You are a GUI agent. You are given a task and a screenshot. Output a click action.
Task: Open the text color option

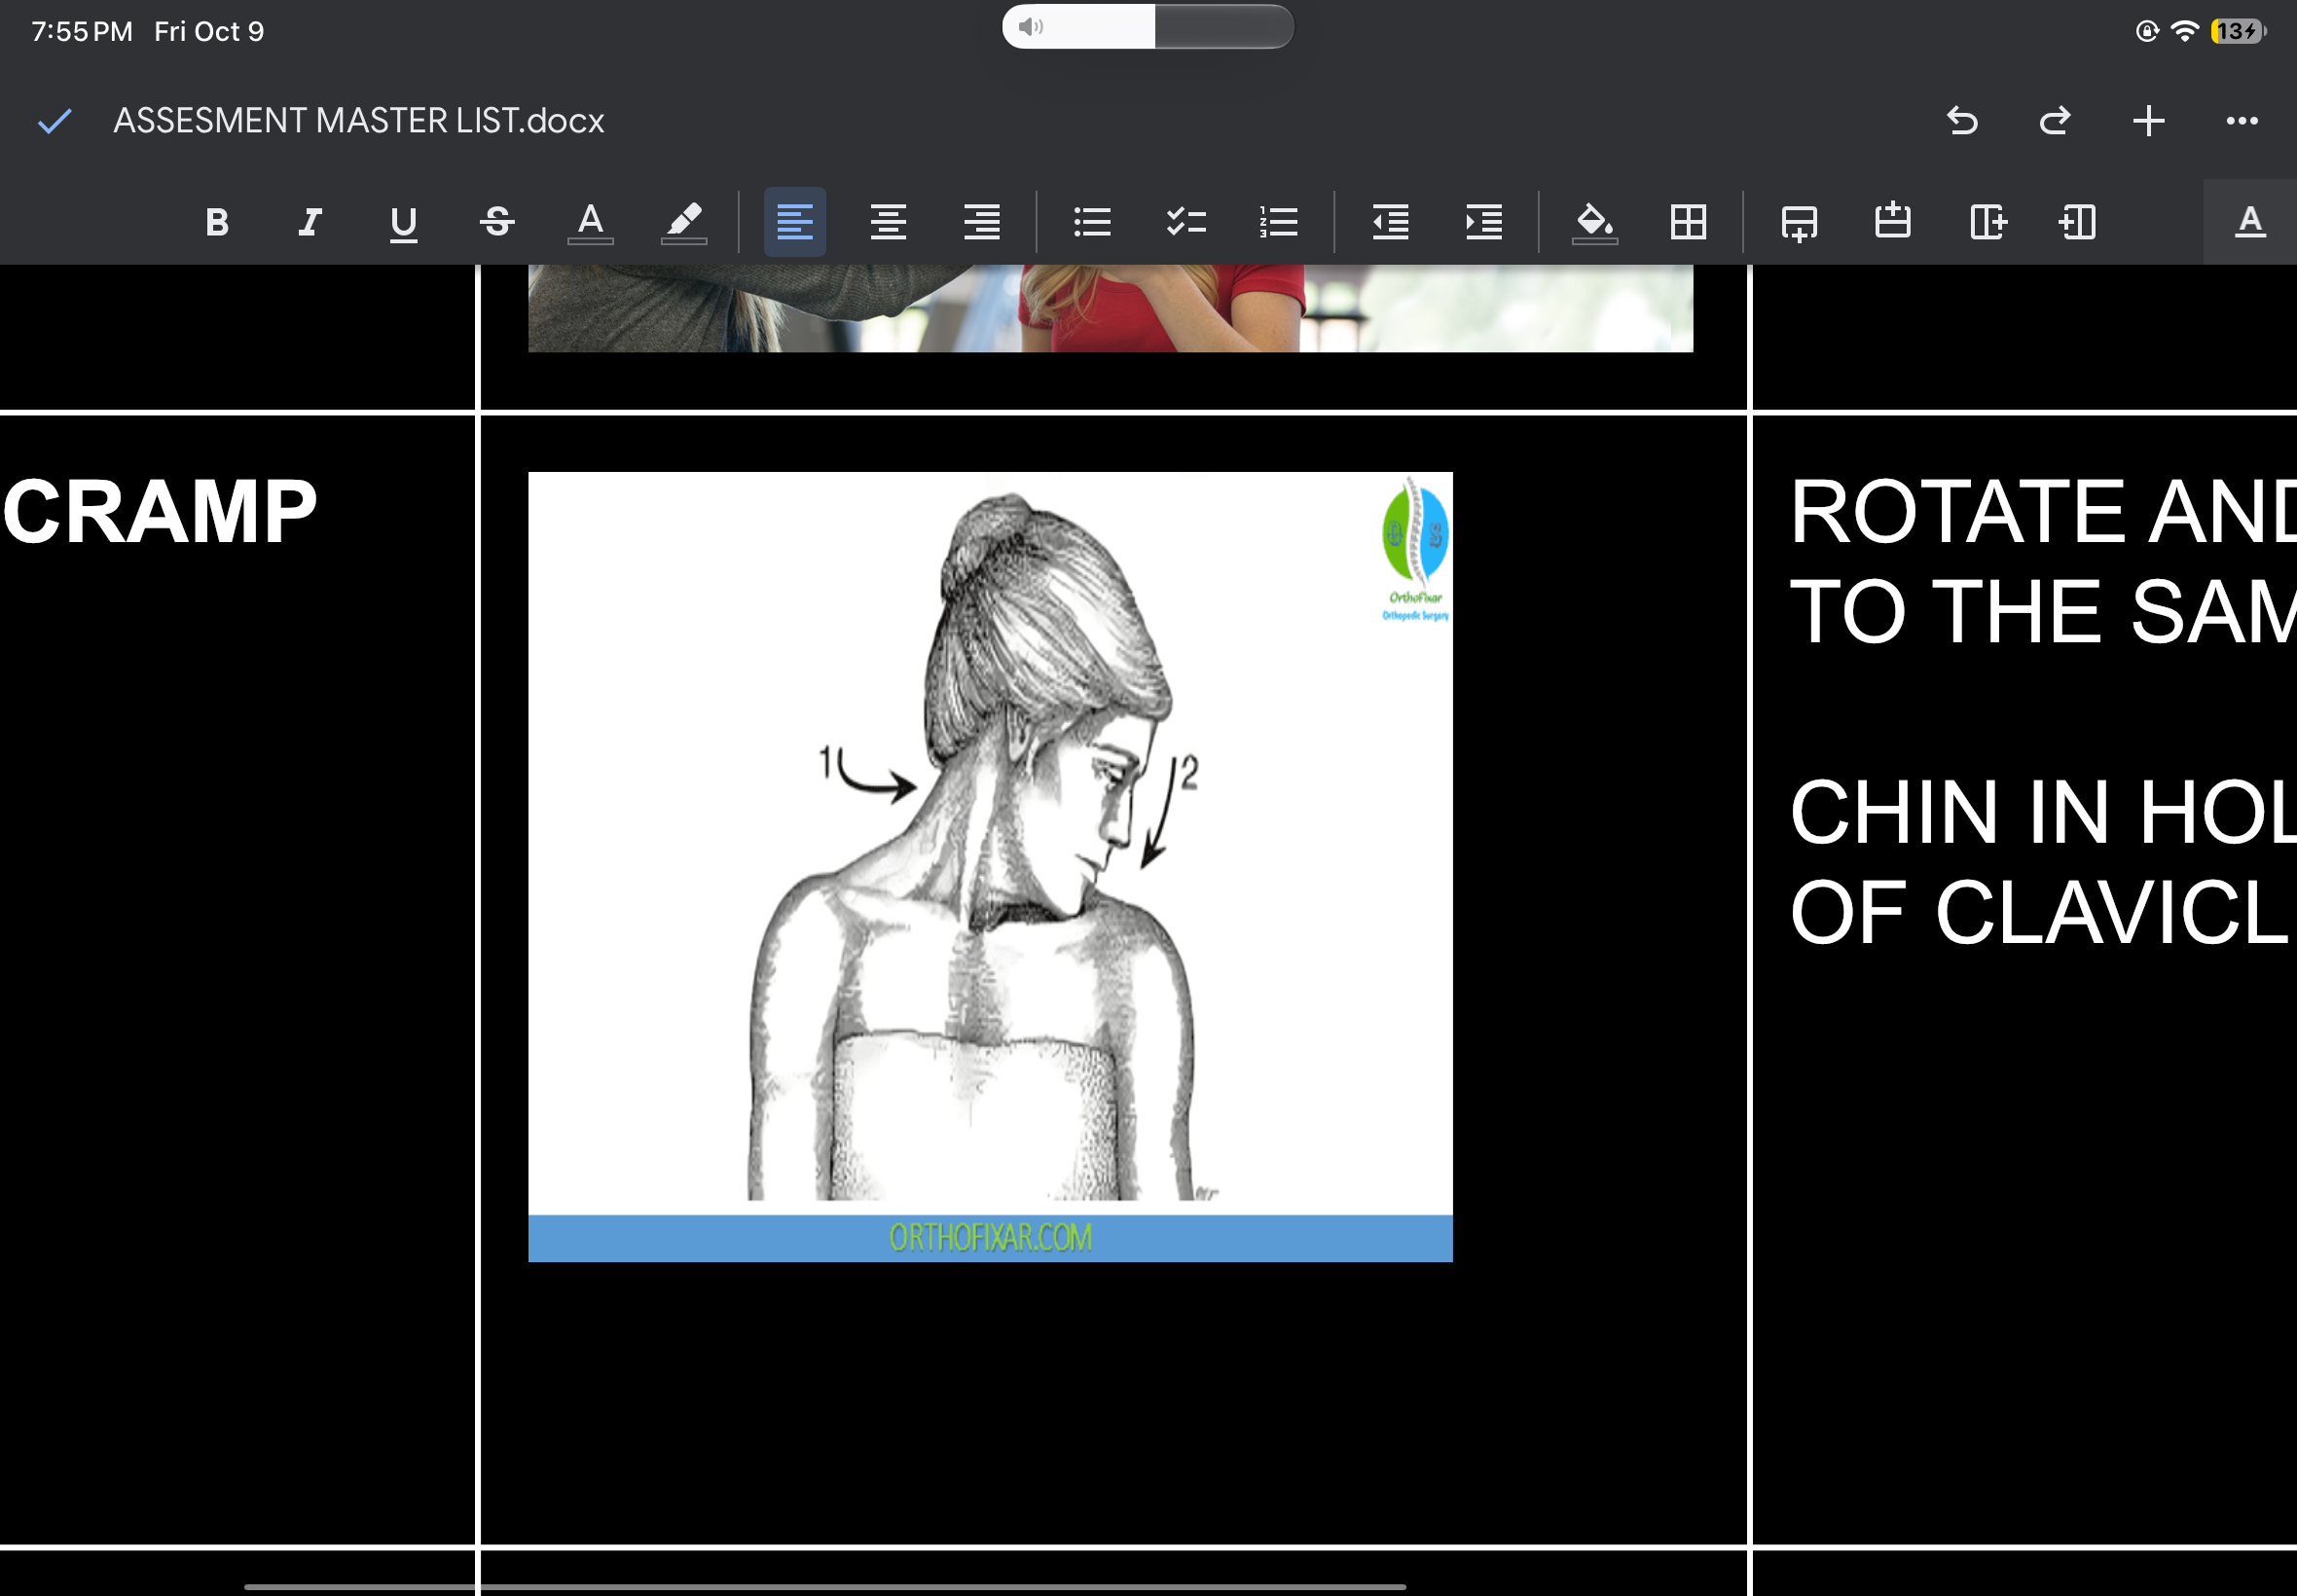[590, 222]
